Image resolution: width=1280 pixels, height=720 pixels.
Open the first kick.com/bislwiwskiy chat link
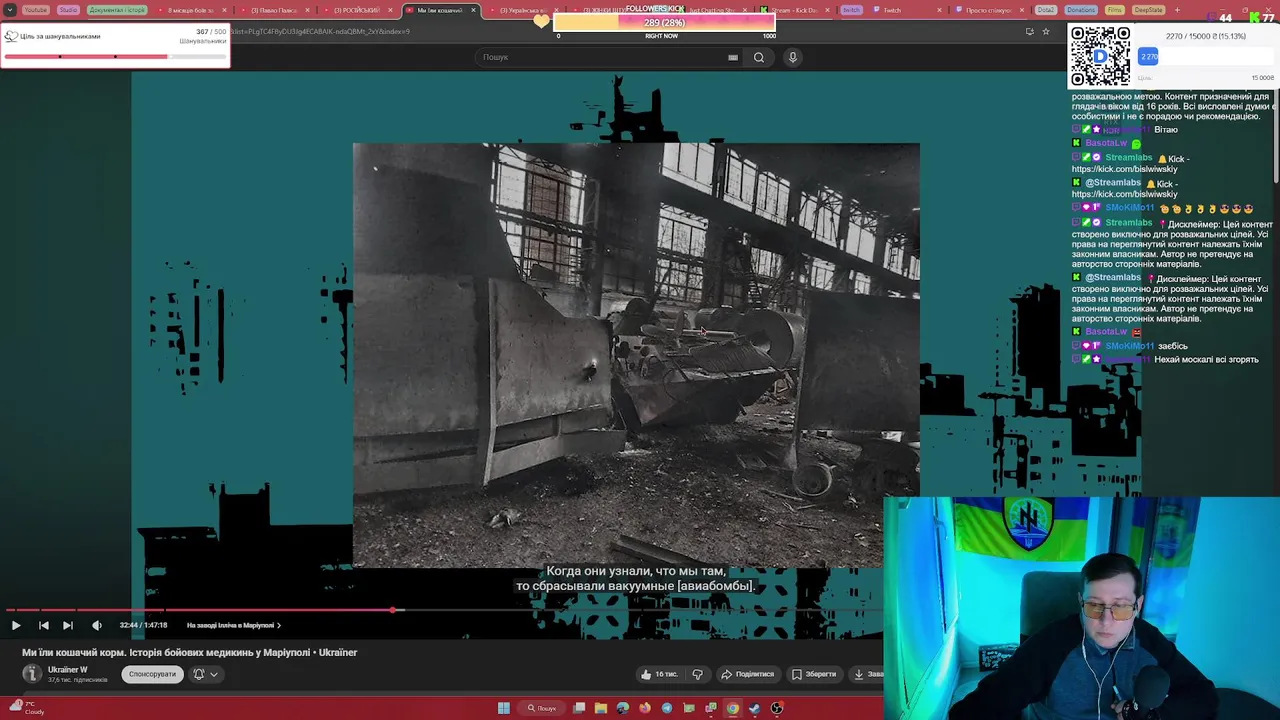(1124, 169)
